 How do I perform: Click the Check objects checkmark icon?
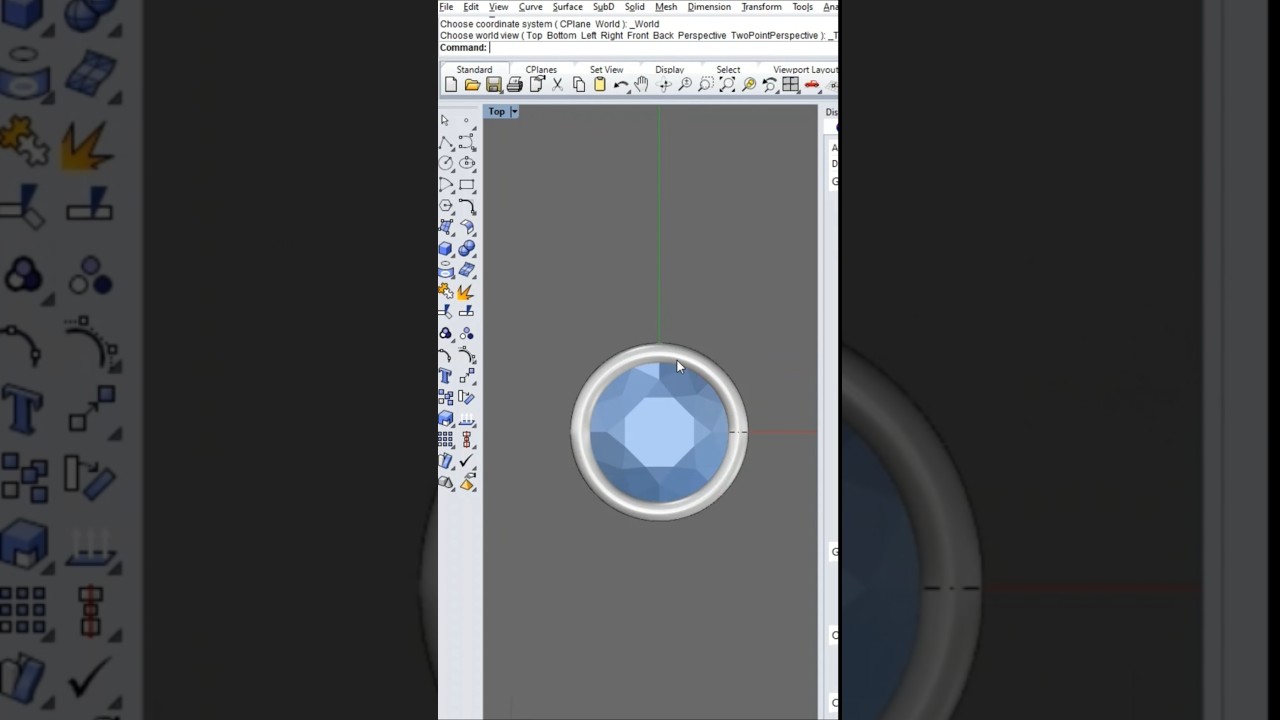[x=467, y=461]
